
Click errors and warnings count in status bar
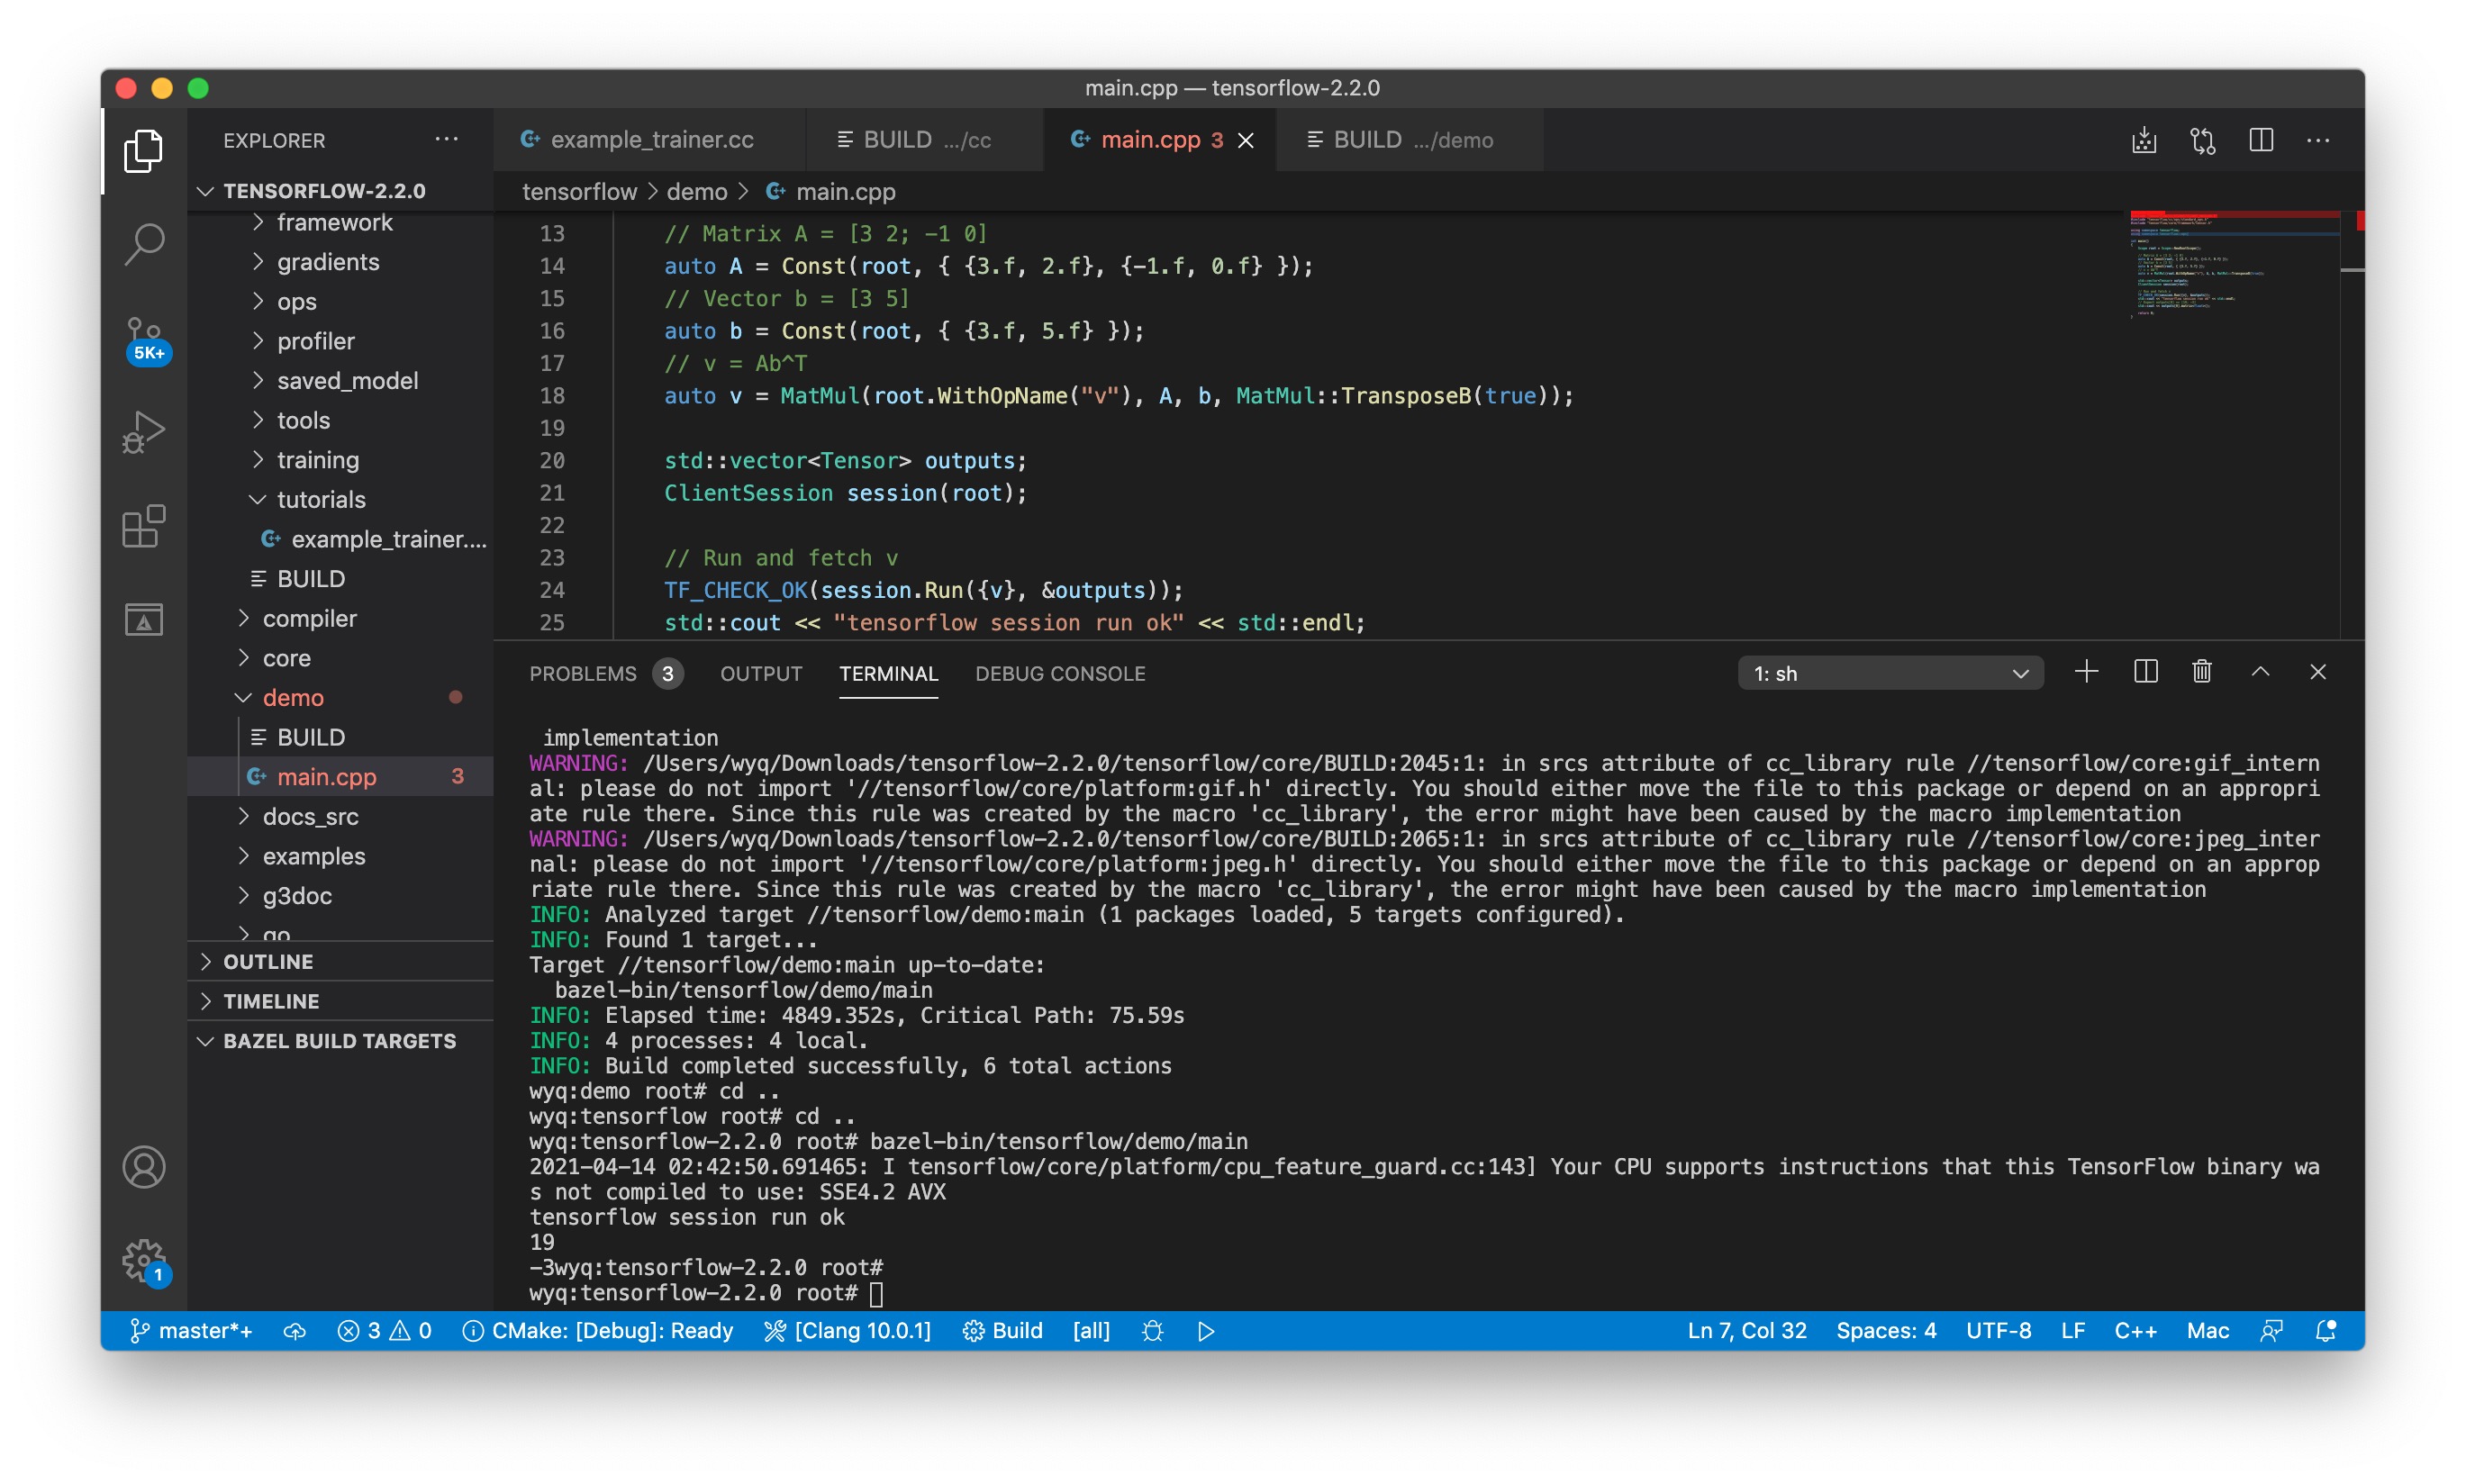384,1331
